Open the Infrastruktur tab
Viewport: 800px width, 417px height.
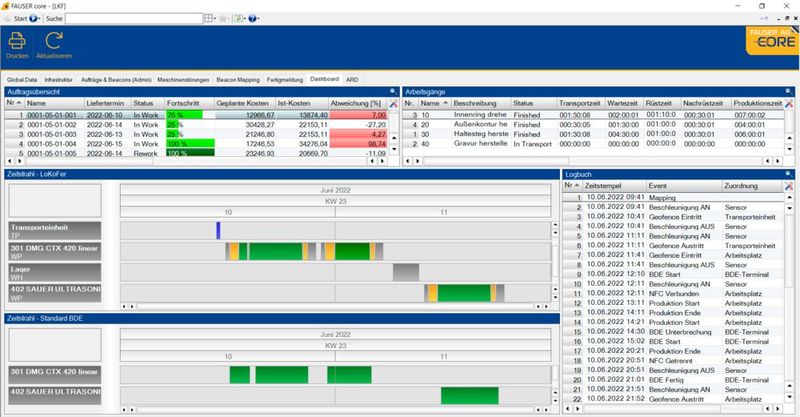tap(58, 80)
